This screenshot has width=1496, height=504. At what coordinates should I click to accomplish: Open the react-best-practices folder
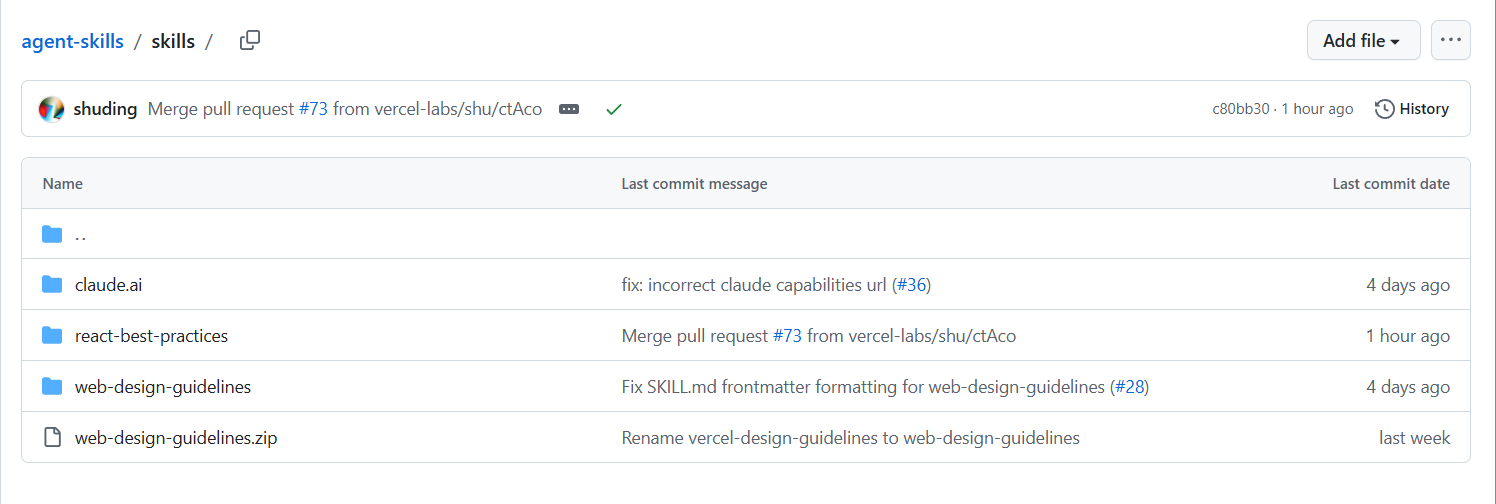pyautogui.click(x=151, y=336)
